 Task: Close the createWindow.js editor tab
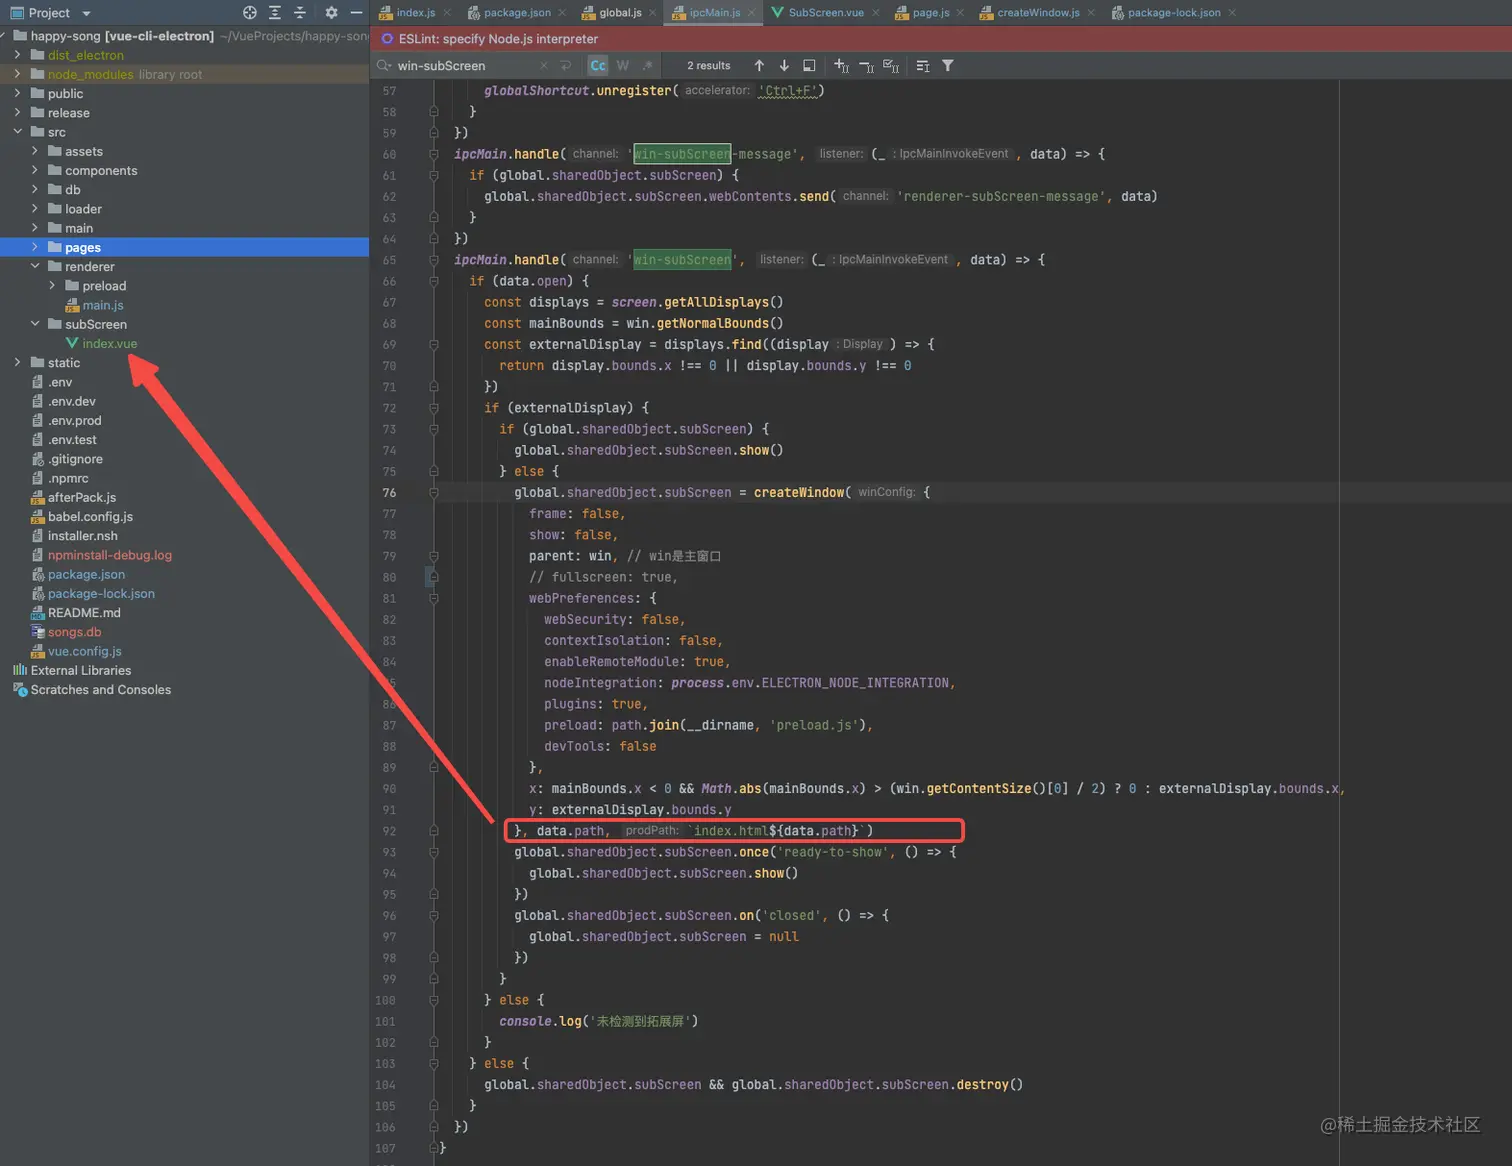pyautogui.click(x=1091, y=13)
